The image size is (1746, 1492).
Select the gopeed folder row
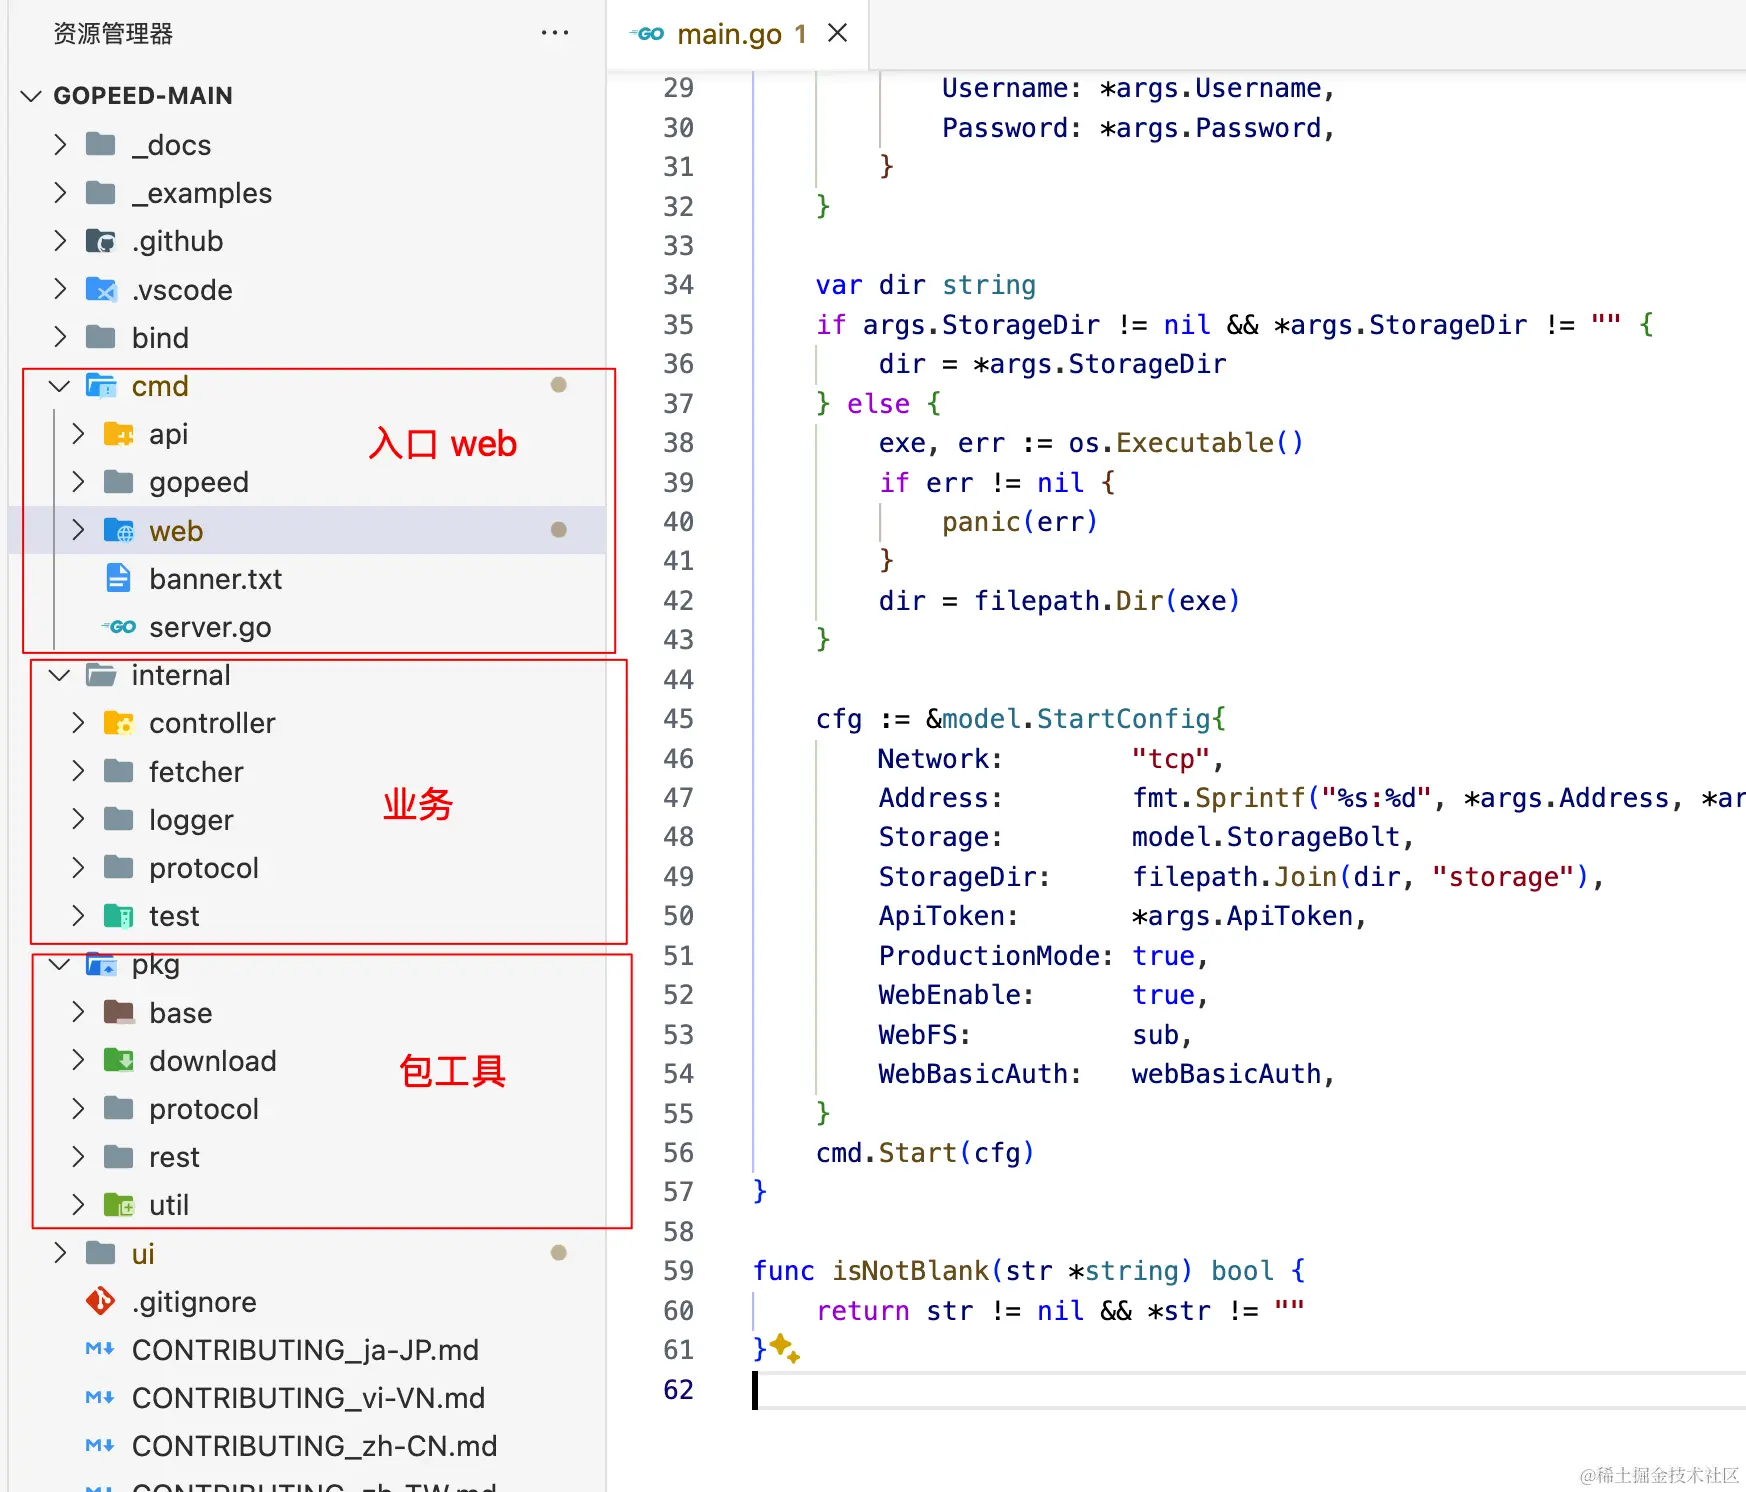[x=306, y=482]
